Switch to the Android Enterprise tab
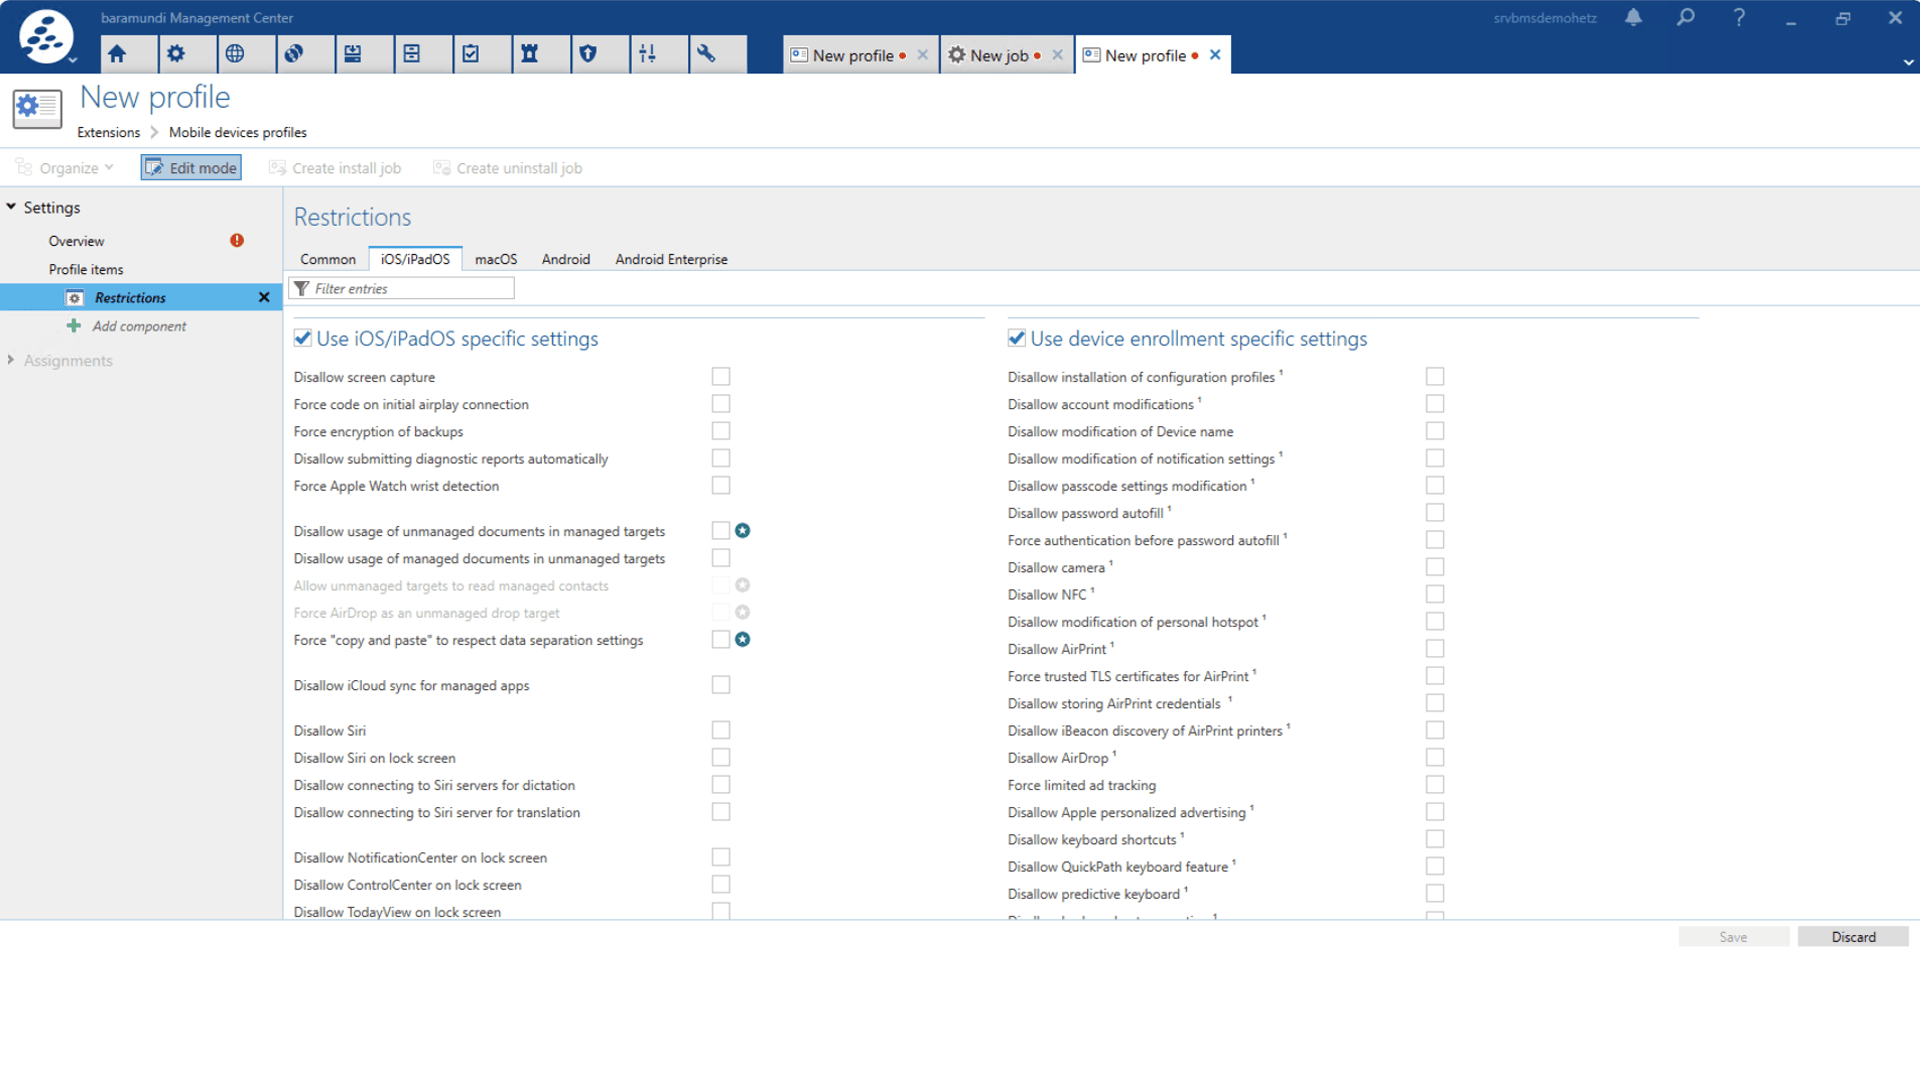Image resolution: width=1920 pixels, height=1080 pixels. 671,259
